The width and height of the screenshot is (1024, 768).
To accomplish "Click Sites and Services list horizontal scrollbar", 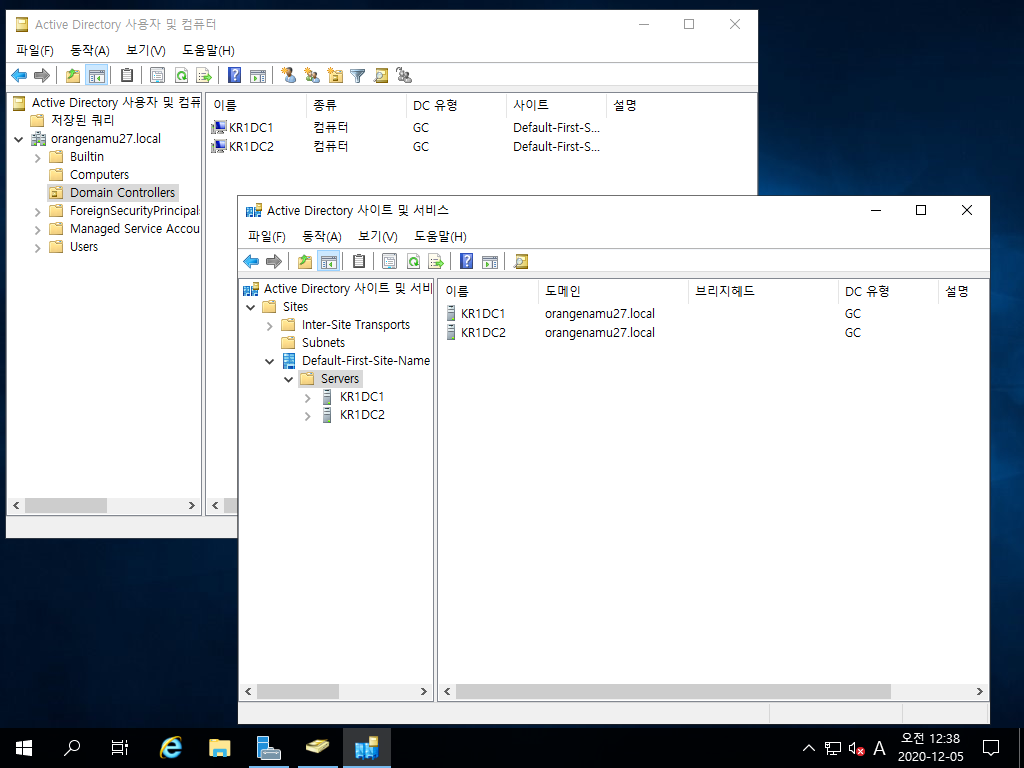I will point(673,691).
